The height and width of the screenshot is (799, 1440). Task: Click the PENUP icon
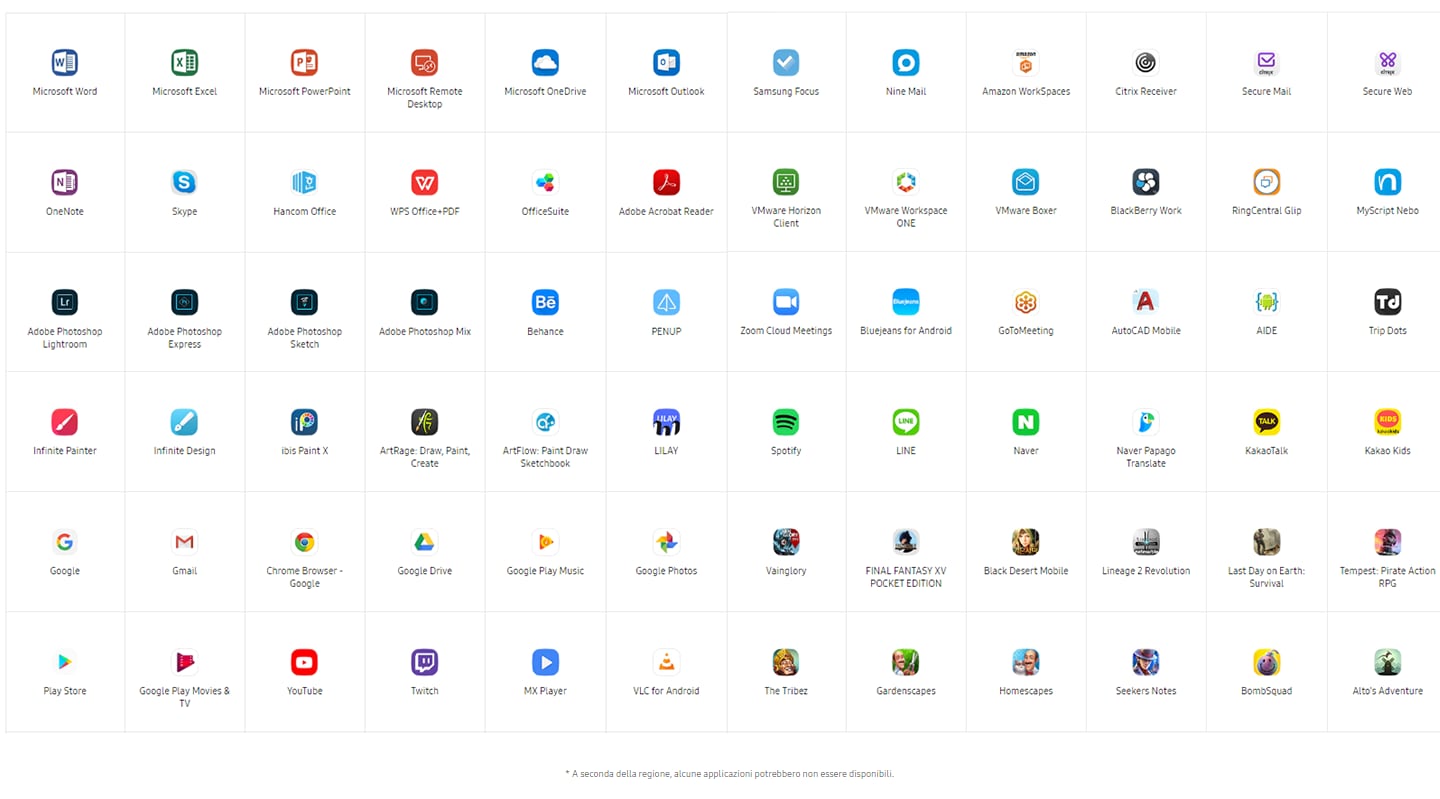[x=666, y=302]
